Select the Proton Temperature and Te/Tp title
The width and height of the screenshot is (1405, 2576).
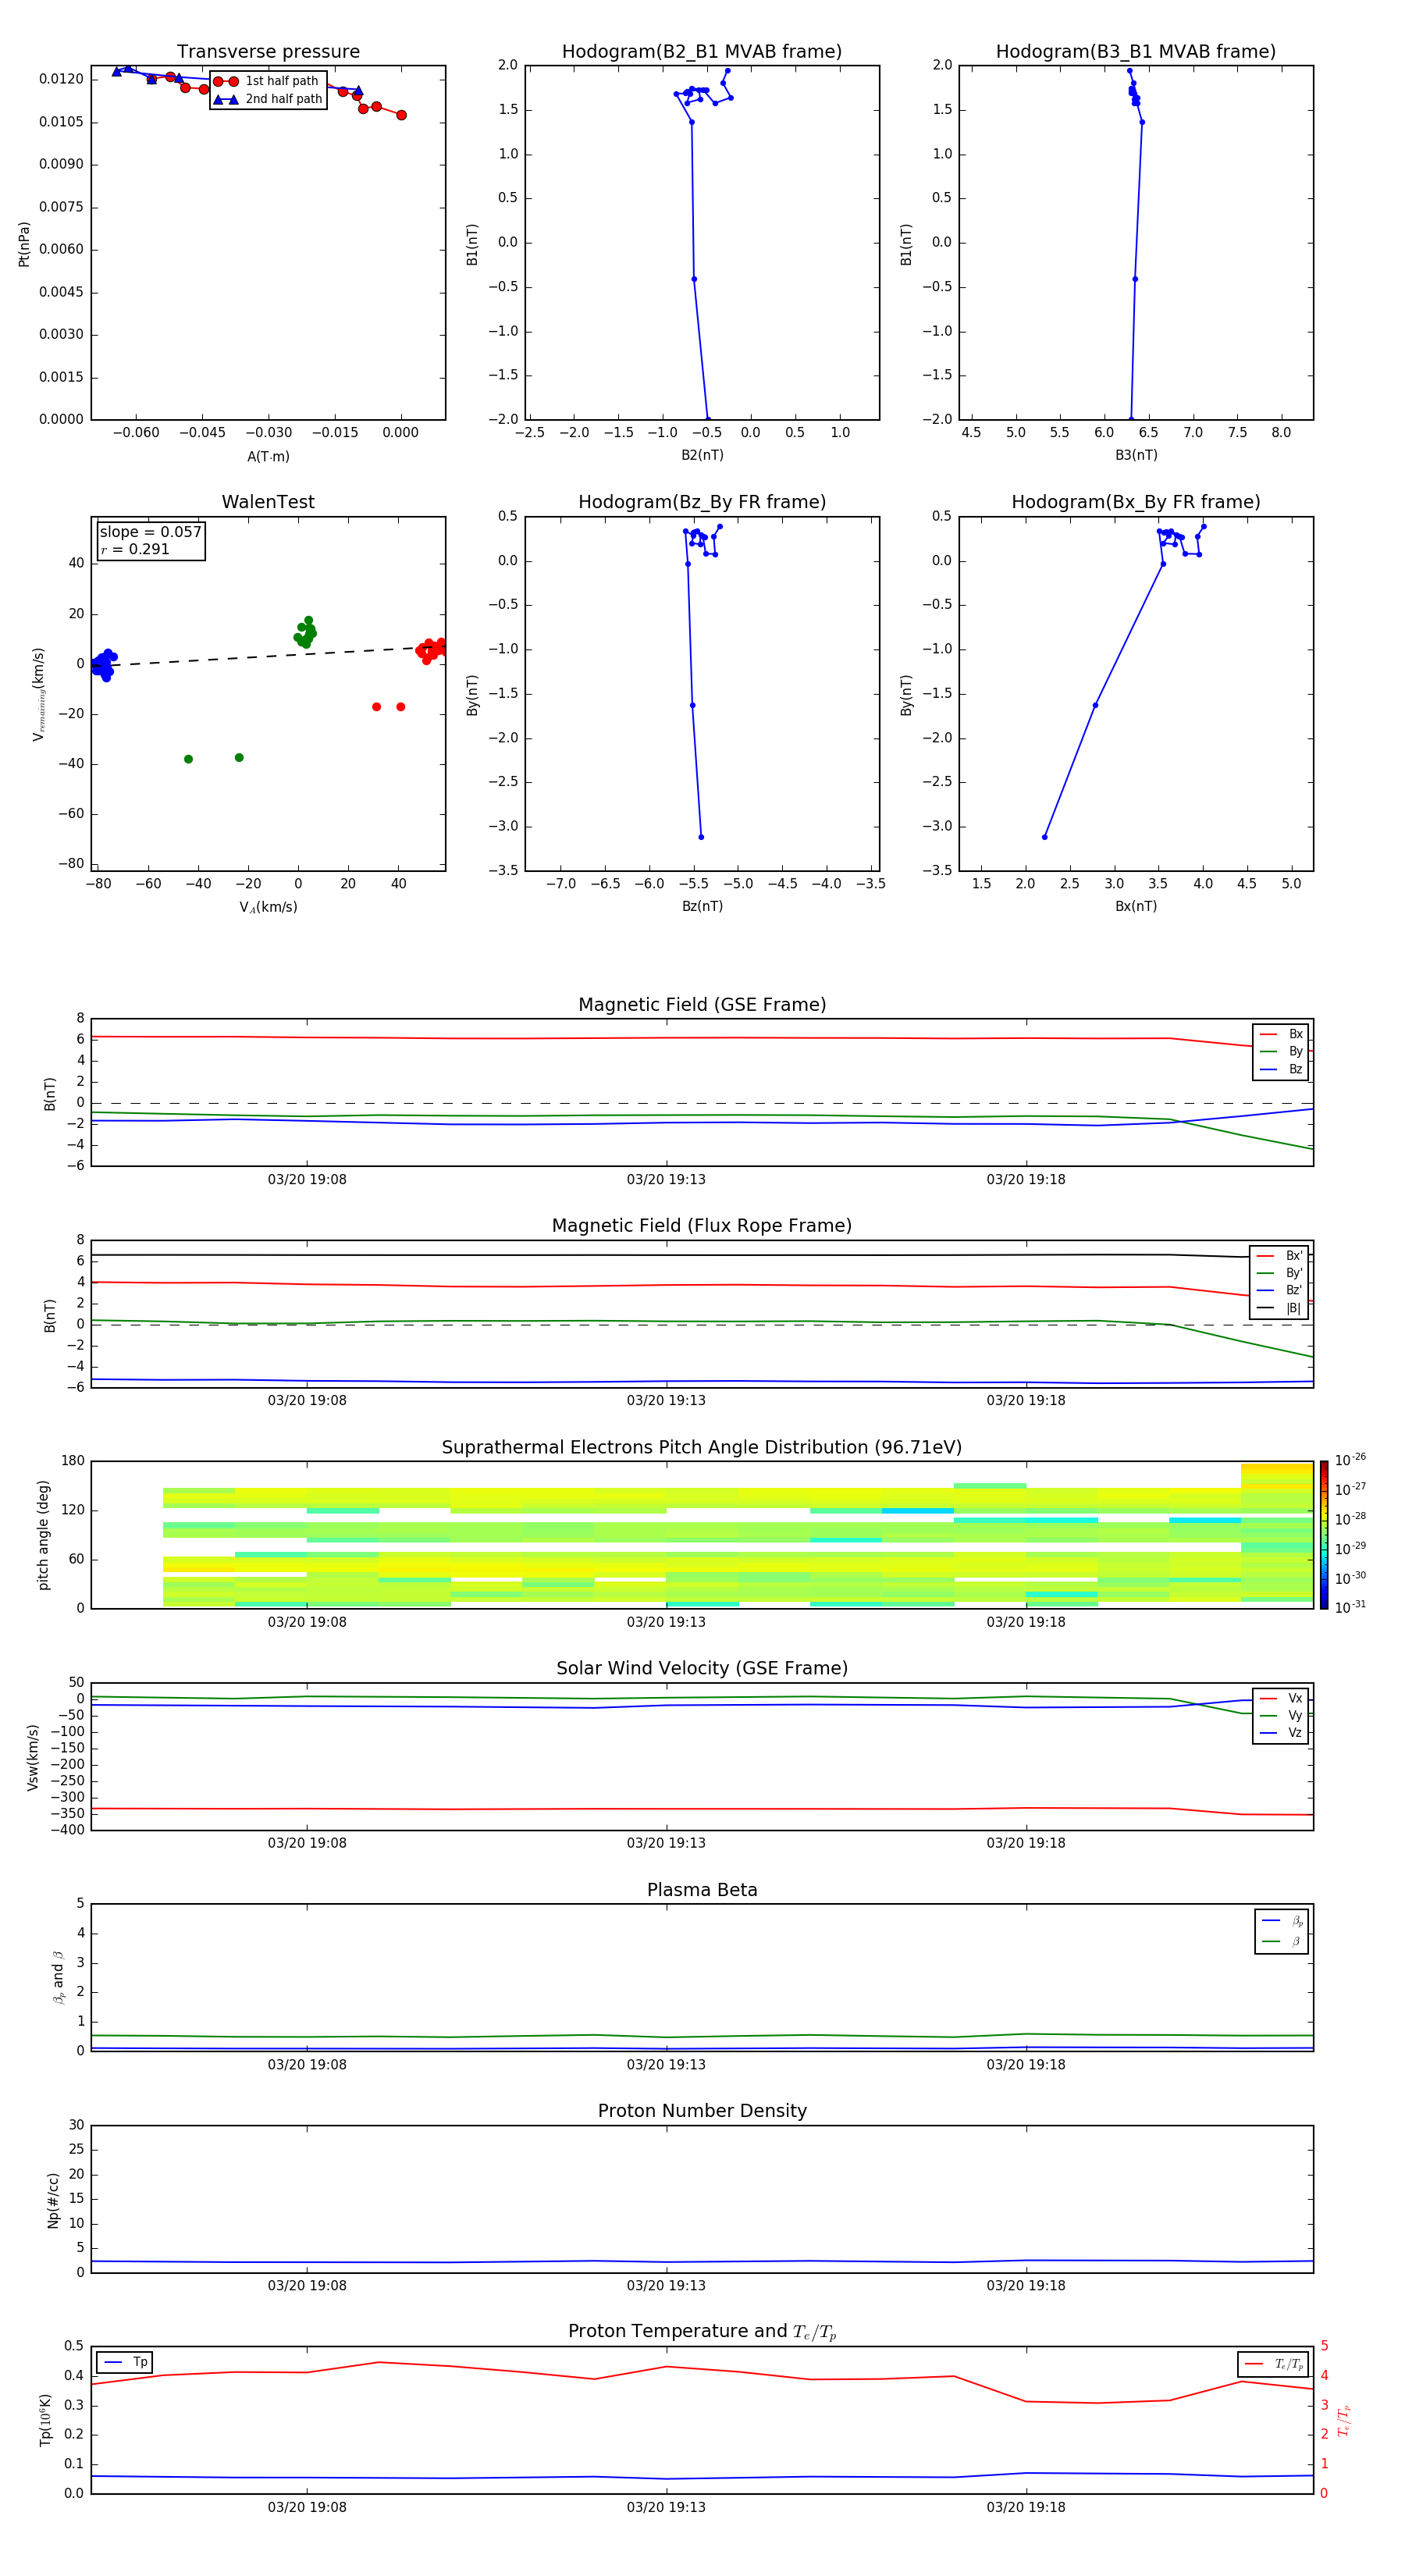(702, 2332)
